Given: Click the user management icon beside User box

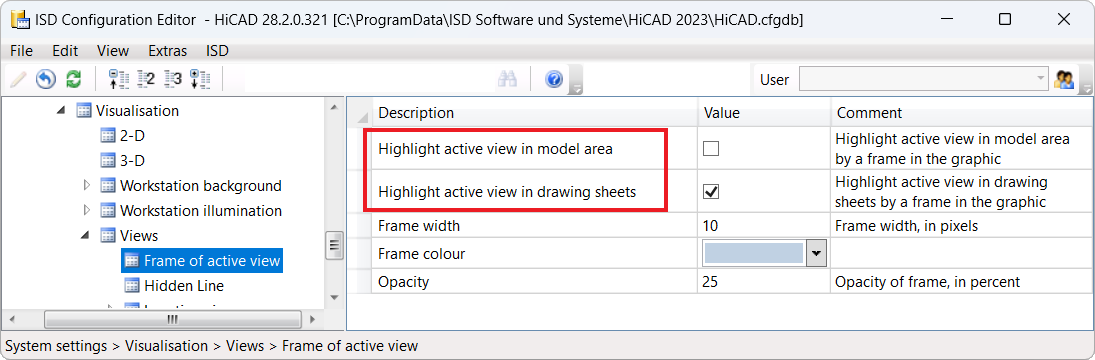Looking at the screenshot, I should (1064, 80).
